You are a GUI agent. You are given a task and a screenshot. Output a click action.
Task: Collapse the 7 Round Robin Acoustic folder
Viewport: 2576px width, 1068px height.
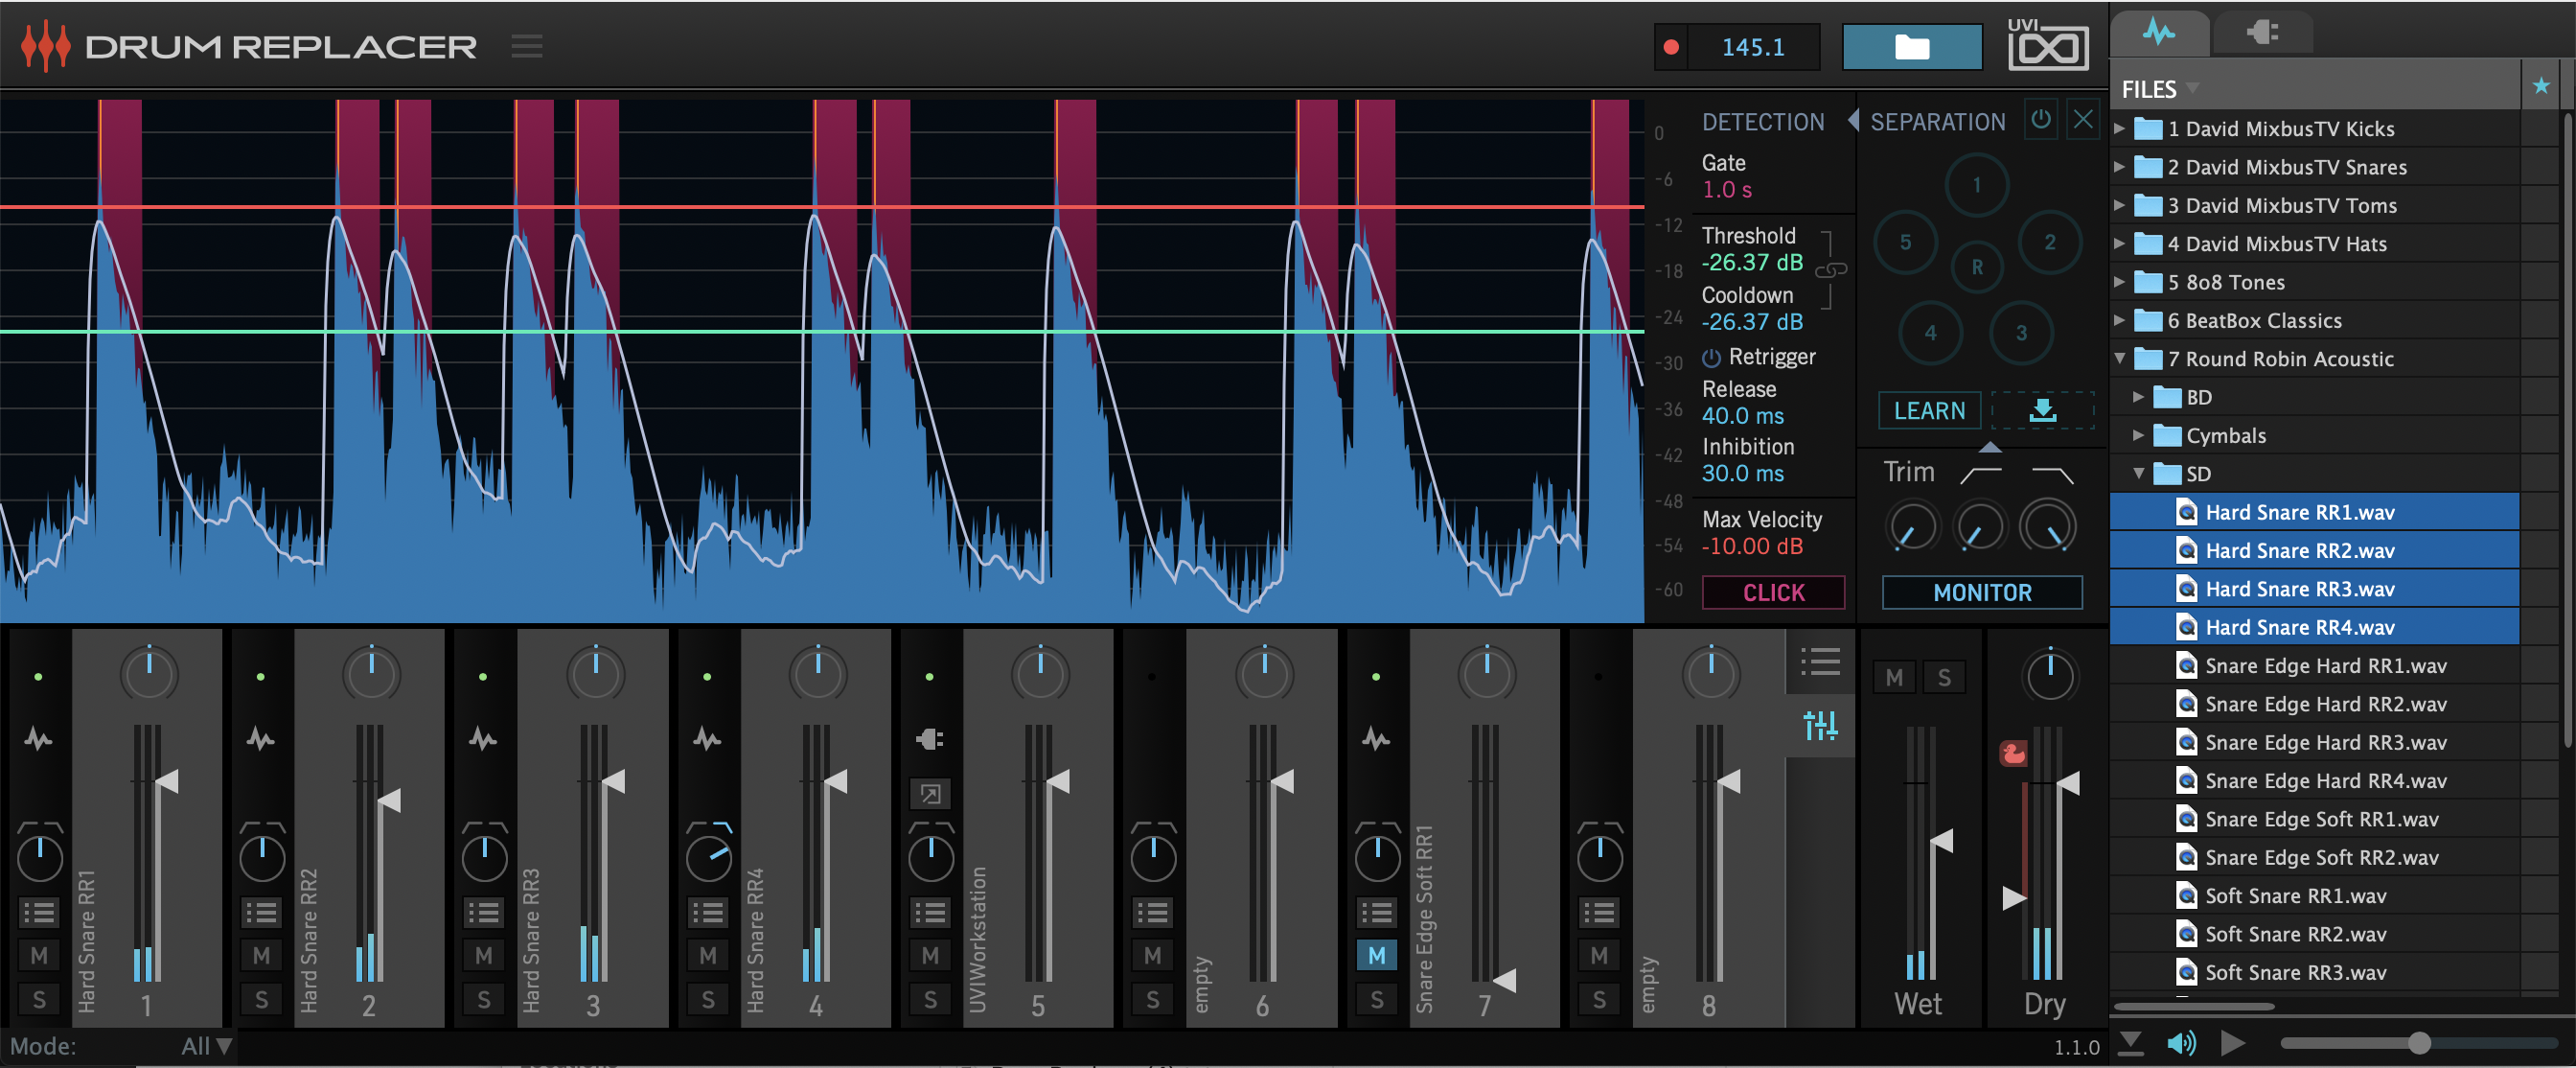click(2119, 358)
